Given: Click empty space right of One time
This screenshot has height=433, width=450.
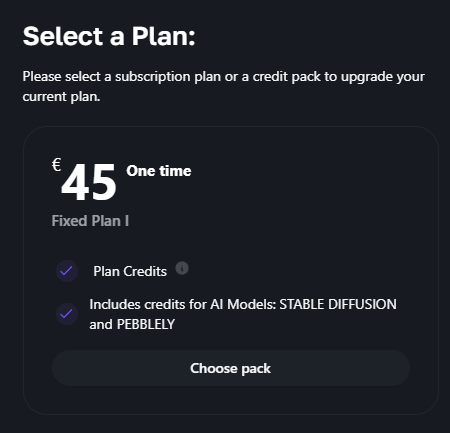Looking at the screenshot, I should pyautogui.click(x=300, y=171).
